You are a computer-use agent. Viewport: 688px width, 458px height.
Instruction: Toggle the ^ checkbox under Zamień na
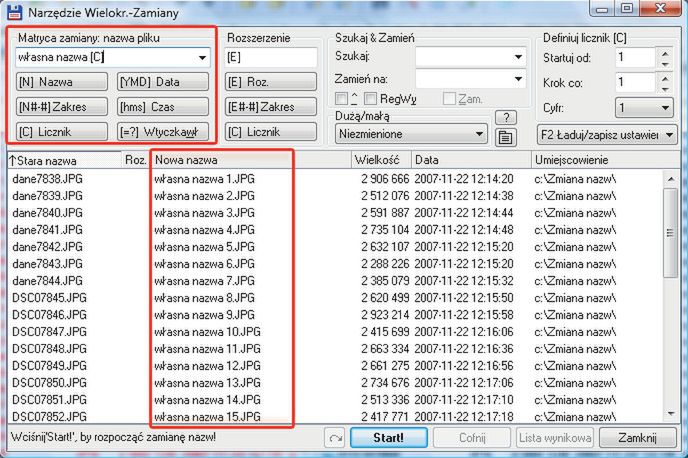(x=341, y=99)
